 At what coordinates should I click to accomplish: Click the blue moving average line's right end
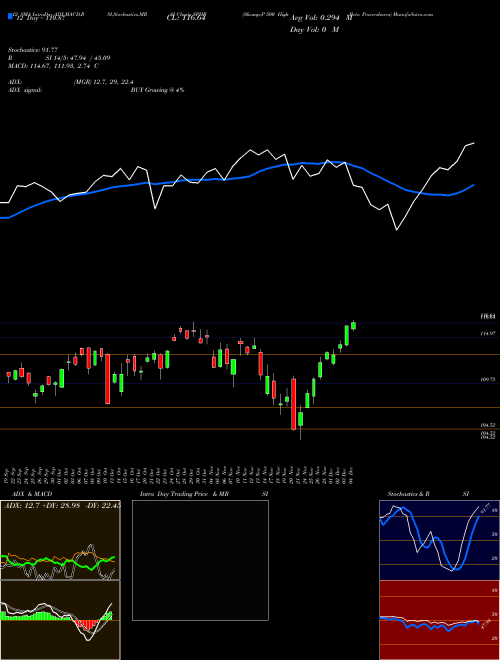pyautogui.click(x=474, y=185)
